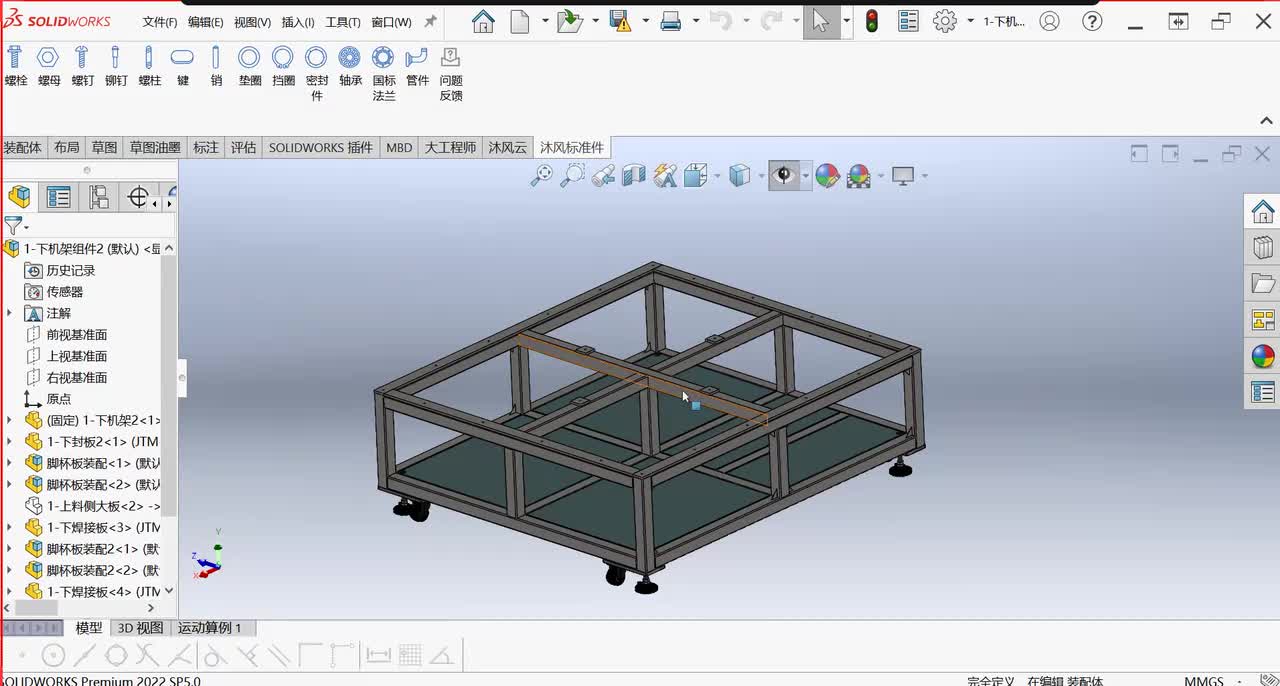Select the 轴承 bearing tool

350,67
